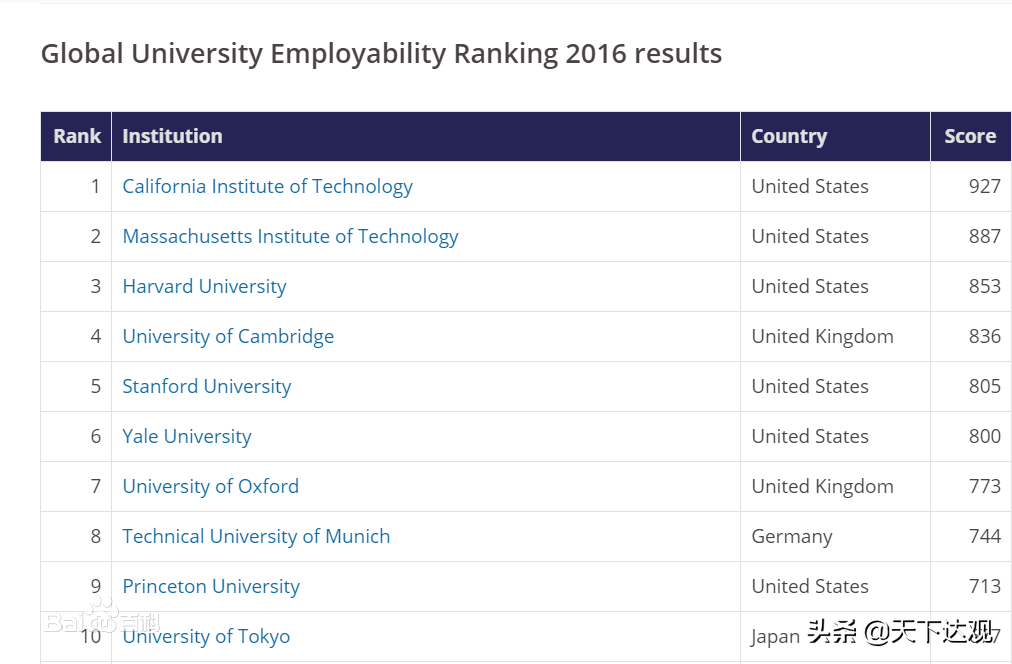This screenshot has width=1012, height=664.
Task: Click the Rank column header
Action: pos(75,136)
